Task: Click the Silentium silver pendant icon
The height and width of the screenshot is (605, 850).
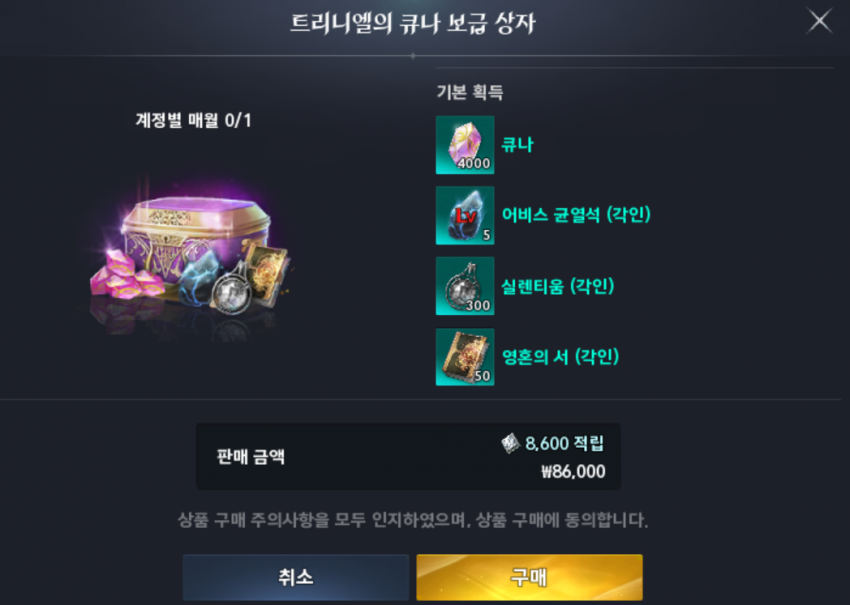Action: [465, 286]
